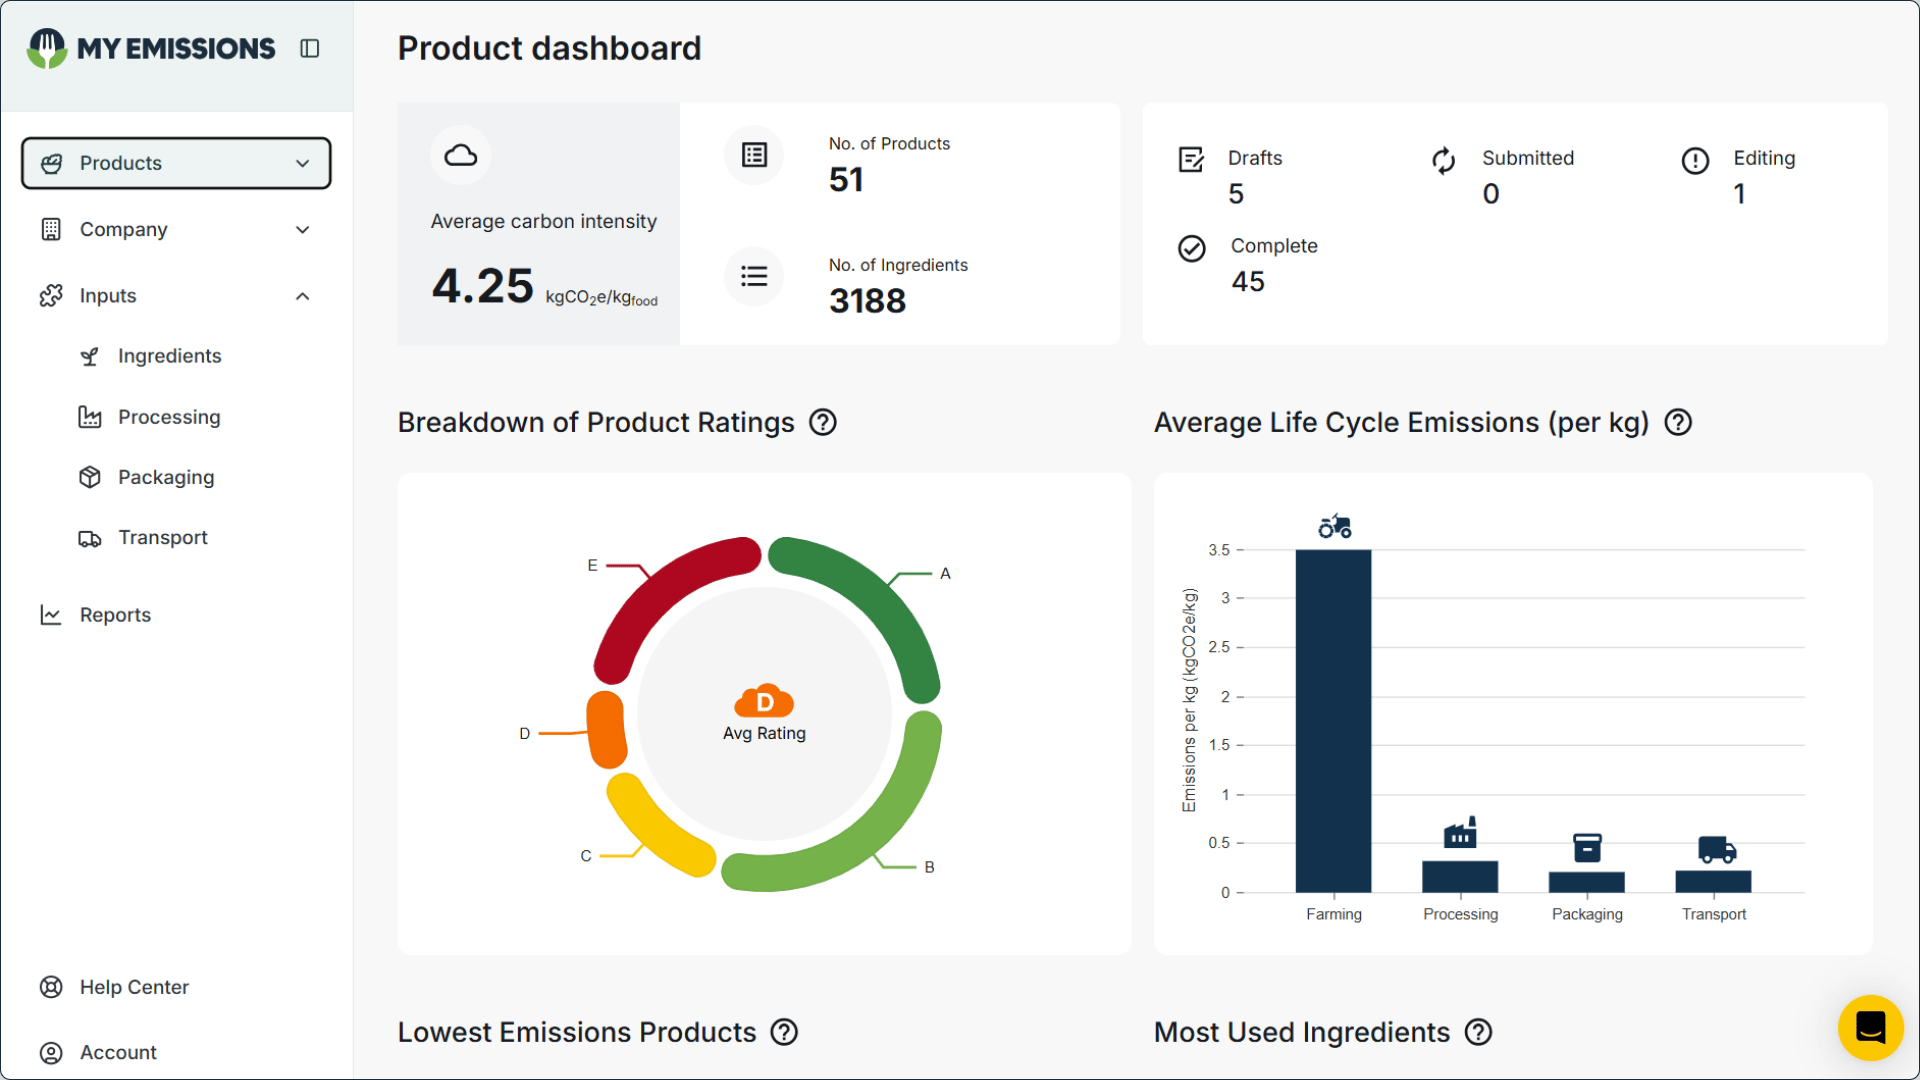Click help icon beside Most Used Ingredients
Viewport: 1920px width, 1080px height.
[x=1478, y=1032]
